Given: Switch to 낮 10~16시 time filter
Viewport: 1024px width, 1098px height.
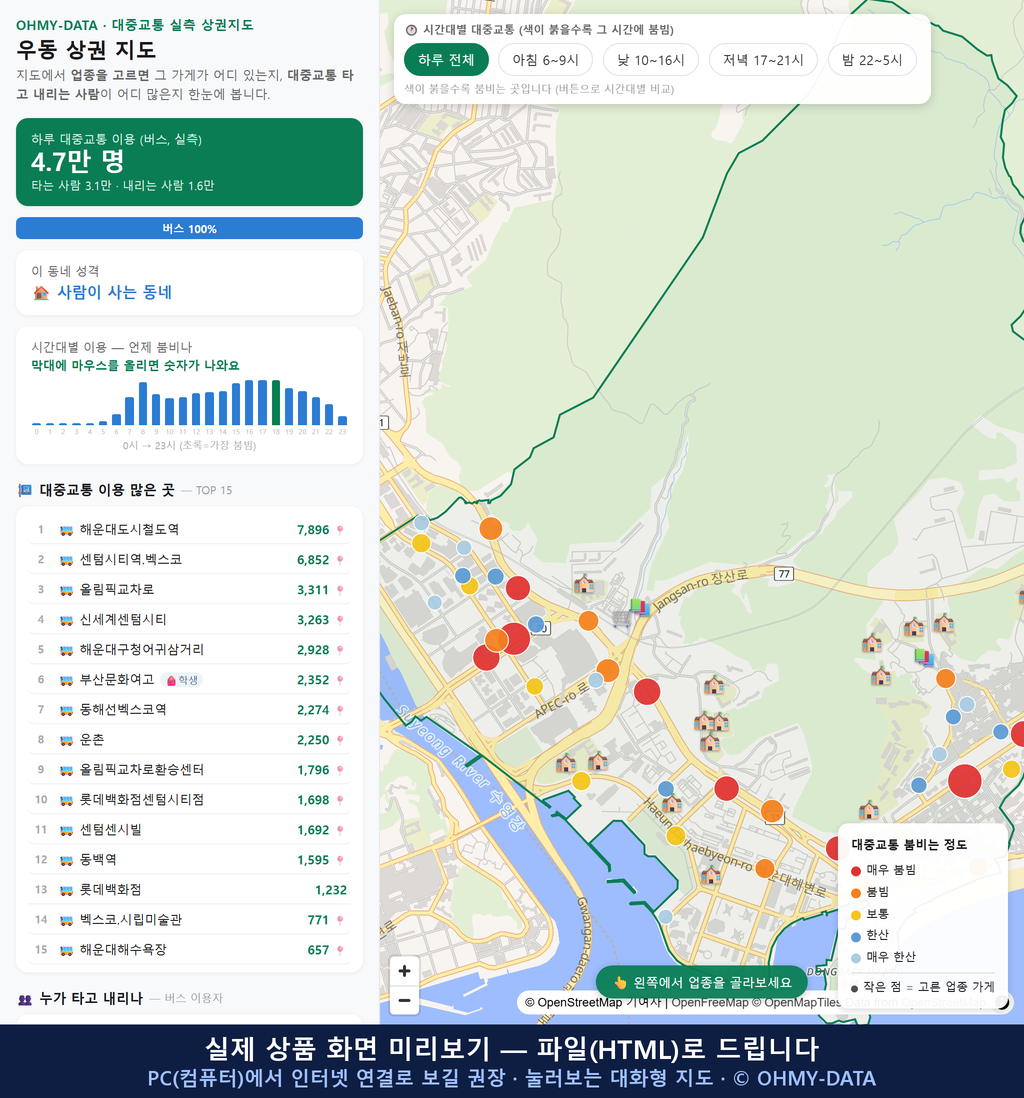Looking at the screenshot, I should pos(651,60).
